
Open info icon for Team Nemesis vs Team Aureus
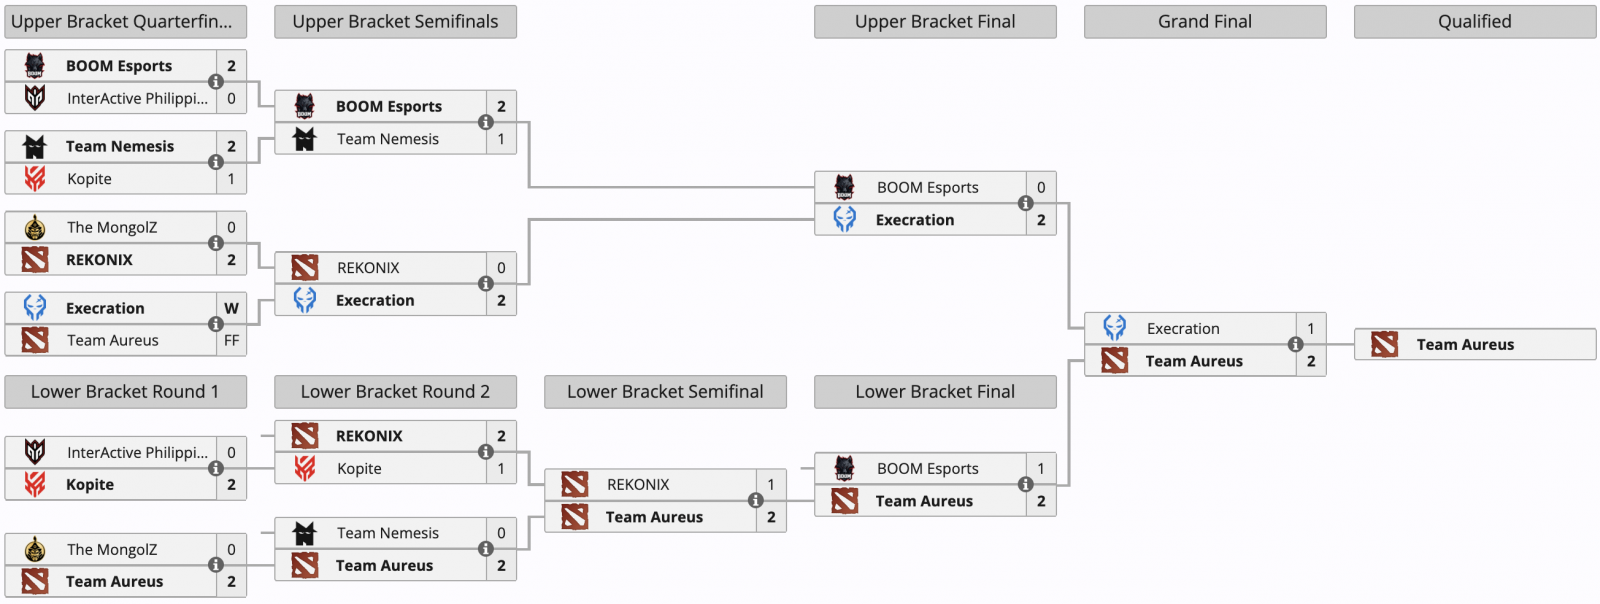(486, 549)
